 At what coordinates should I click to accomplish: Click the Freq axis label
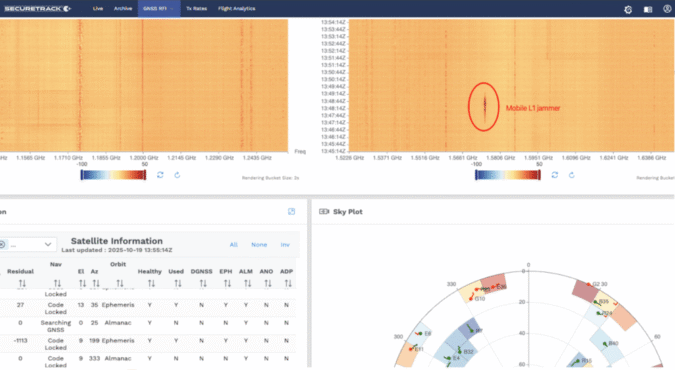point(300,152)
